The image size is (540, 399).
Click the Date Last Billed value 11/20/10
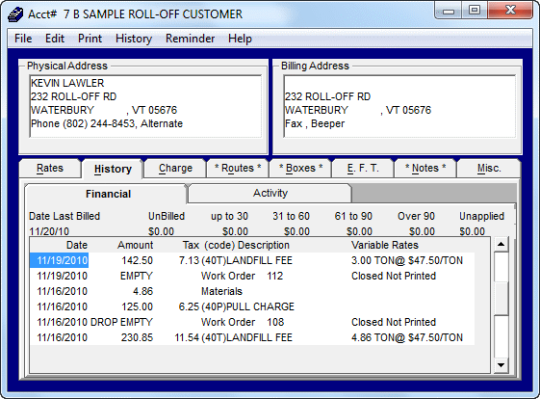point(49,231)
